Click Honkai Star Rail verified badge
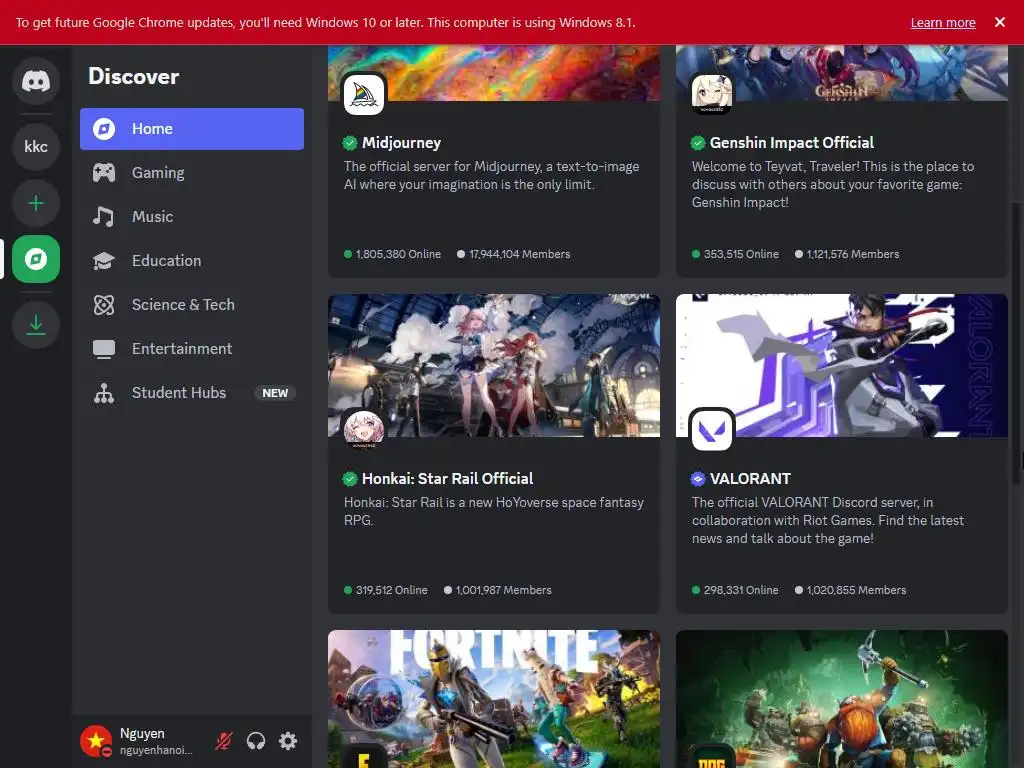The image size is (1024, 768). (350, 479)
